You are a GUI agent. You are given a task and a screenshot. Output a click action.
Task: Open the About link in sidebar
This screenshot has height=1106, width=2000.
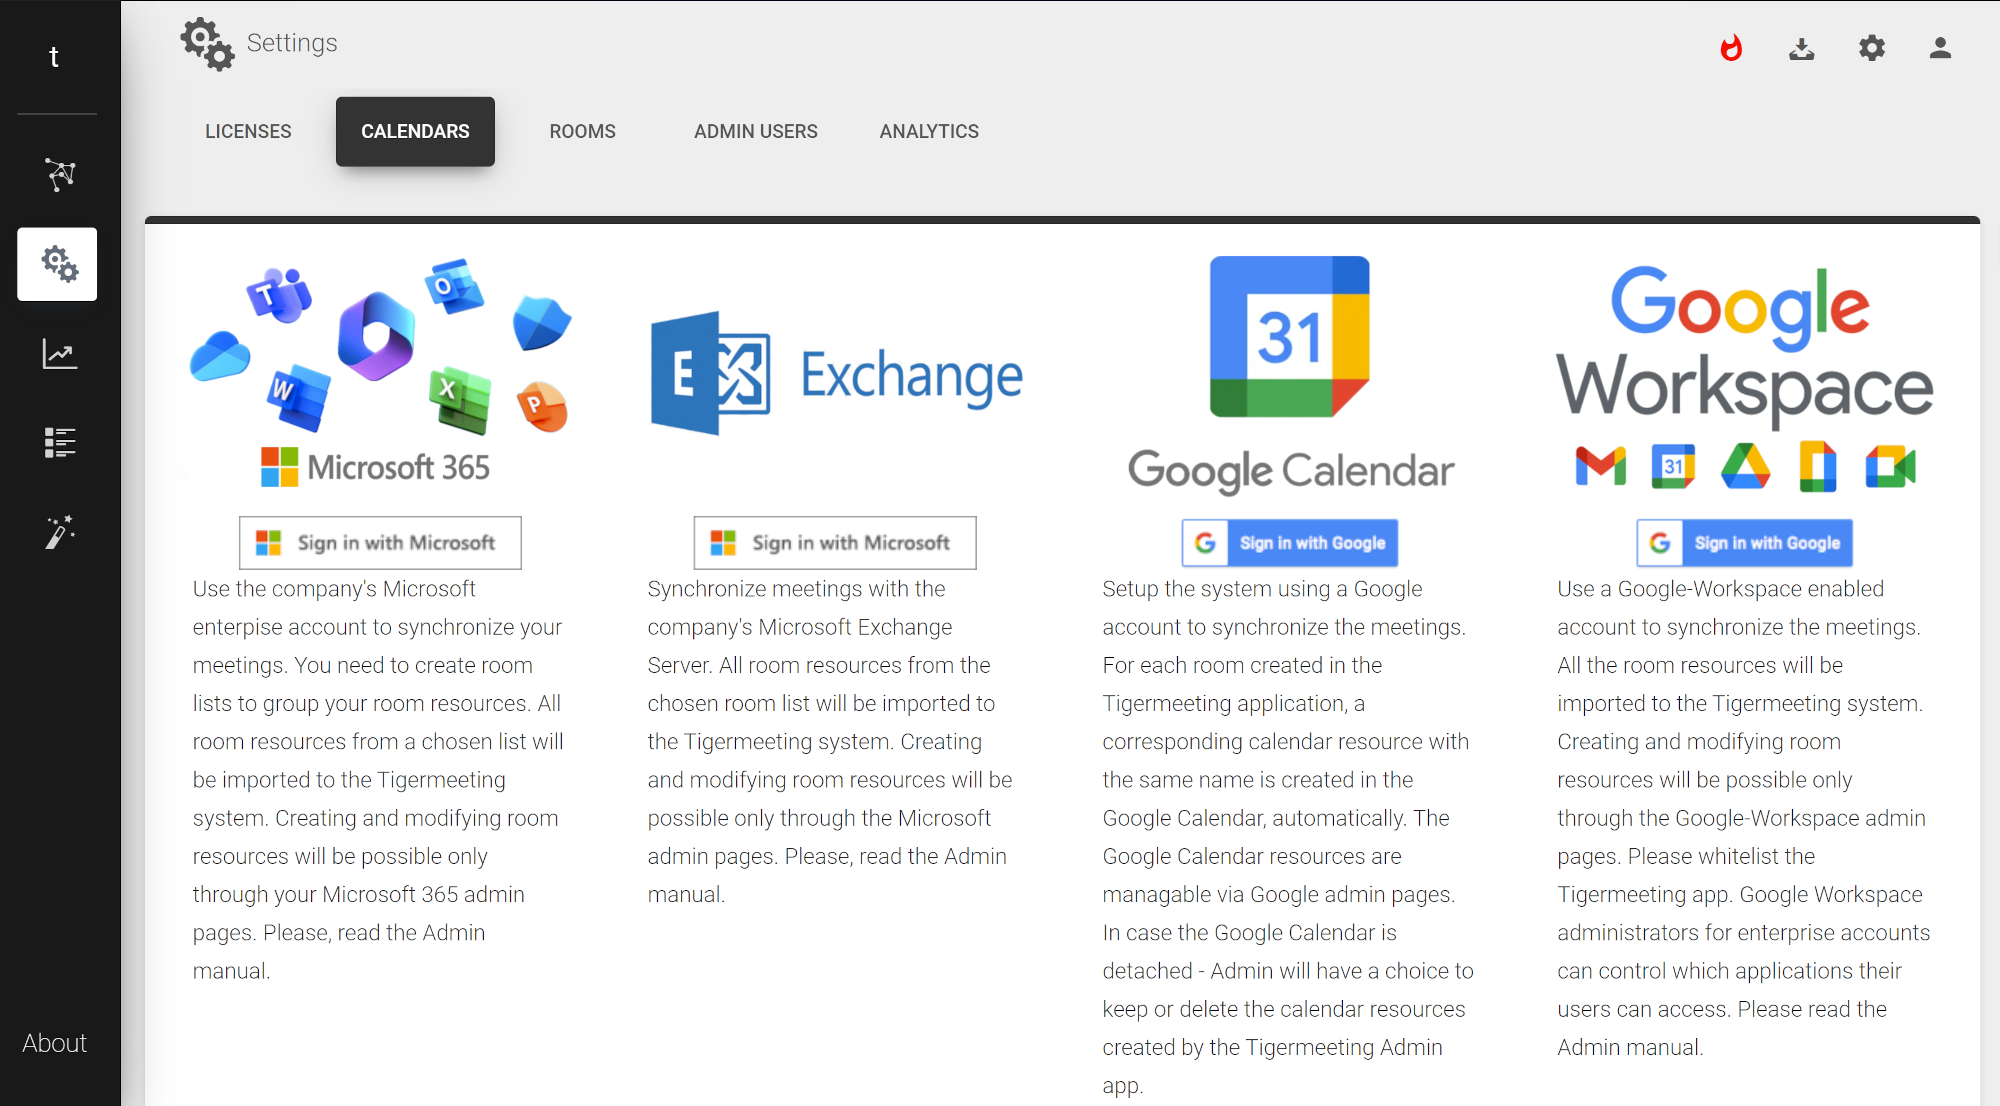55,1043
